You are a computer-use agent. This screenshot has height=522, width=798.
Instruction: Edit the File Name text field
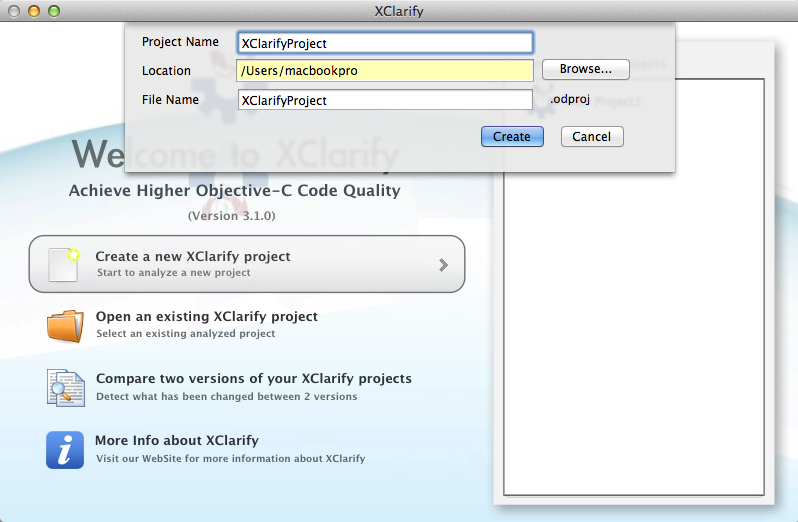[385, 100]
